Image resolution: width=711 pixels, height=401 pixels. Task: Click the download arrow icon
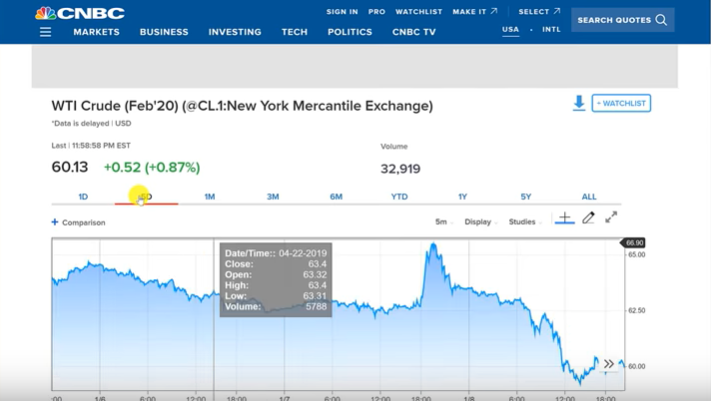point(578,103)
